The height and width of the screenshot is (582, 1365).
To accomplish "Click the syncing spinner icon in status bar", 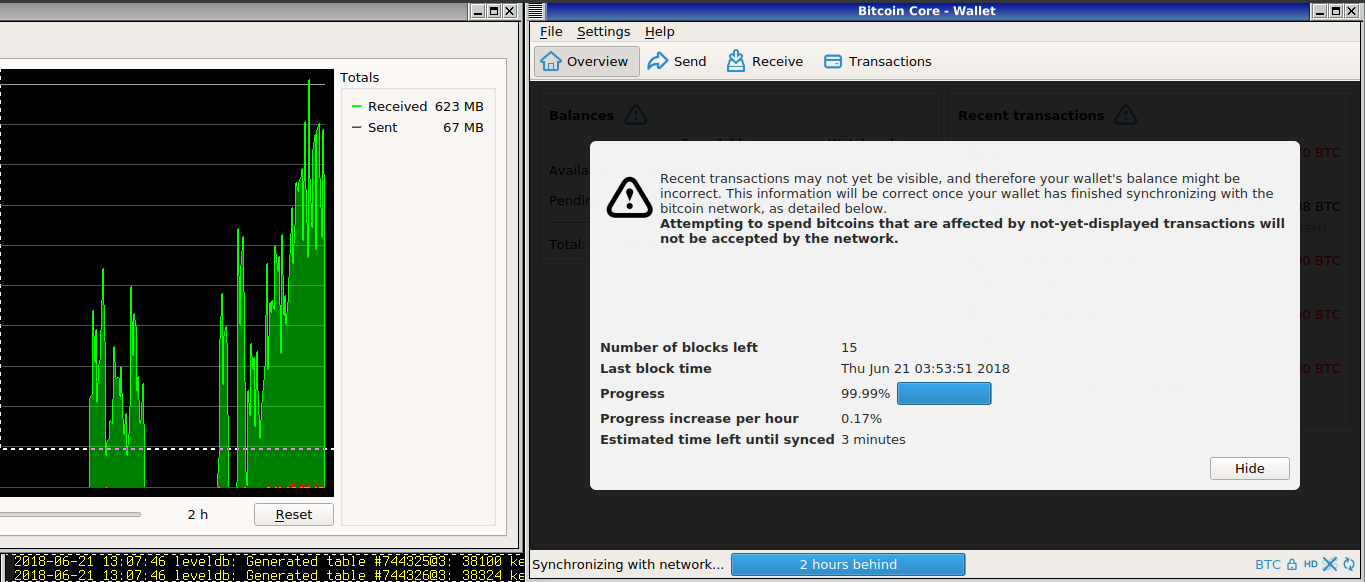I will (x=1349, y=565).
